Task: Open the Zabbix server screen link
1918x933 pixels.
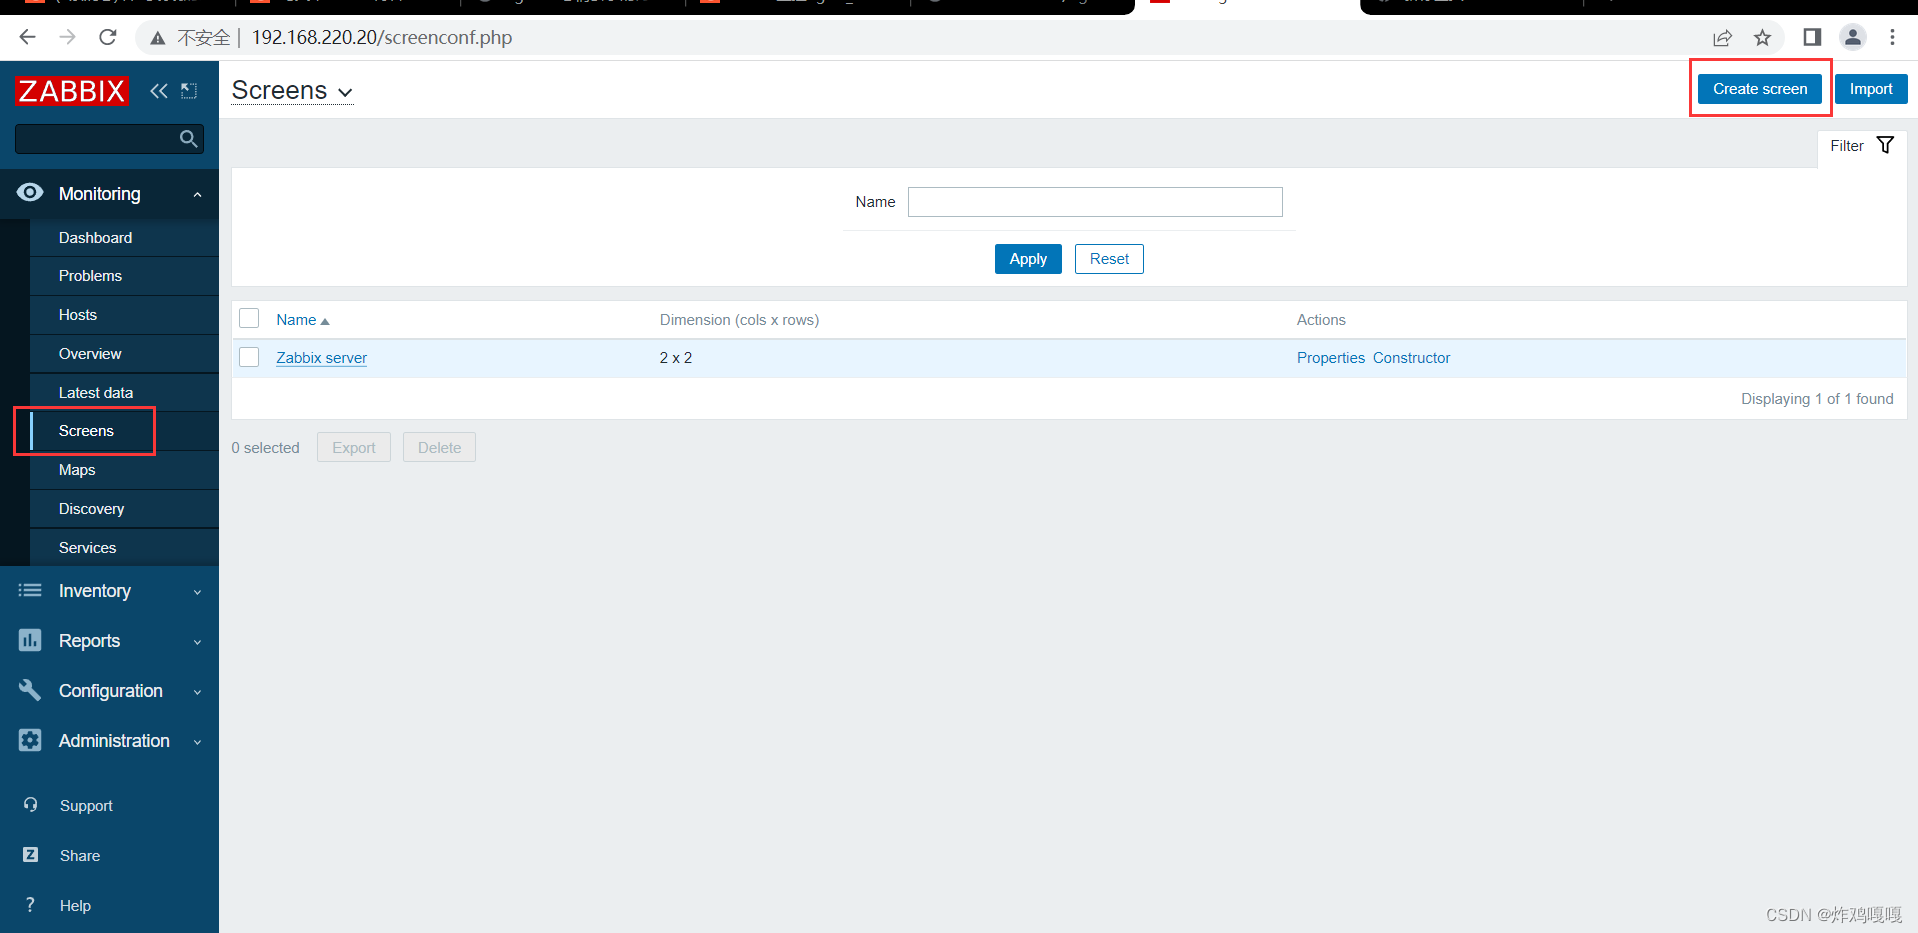Action: tap(321, 357)
